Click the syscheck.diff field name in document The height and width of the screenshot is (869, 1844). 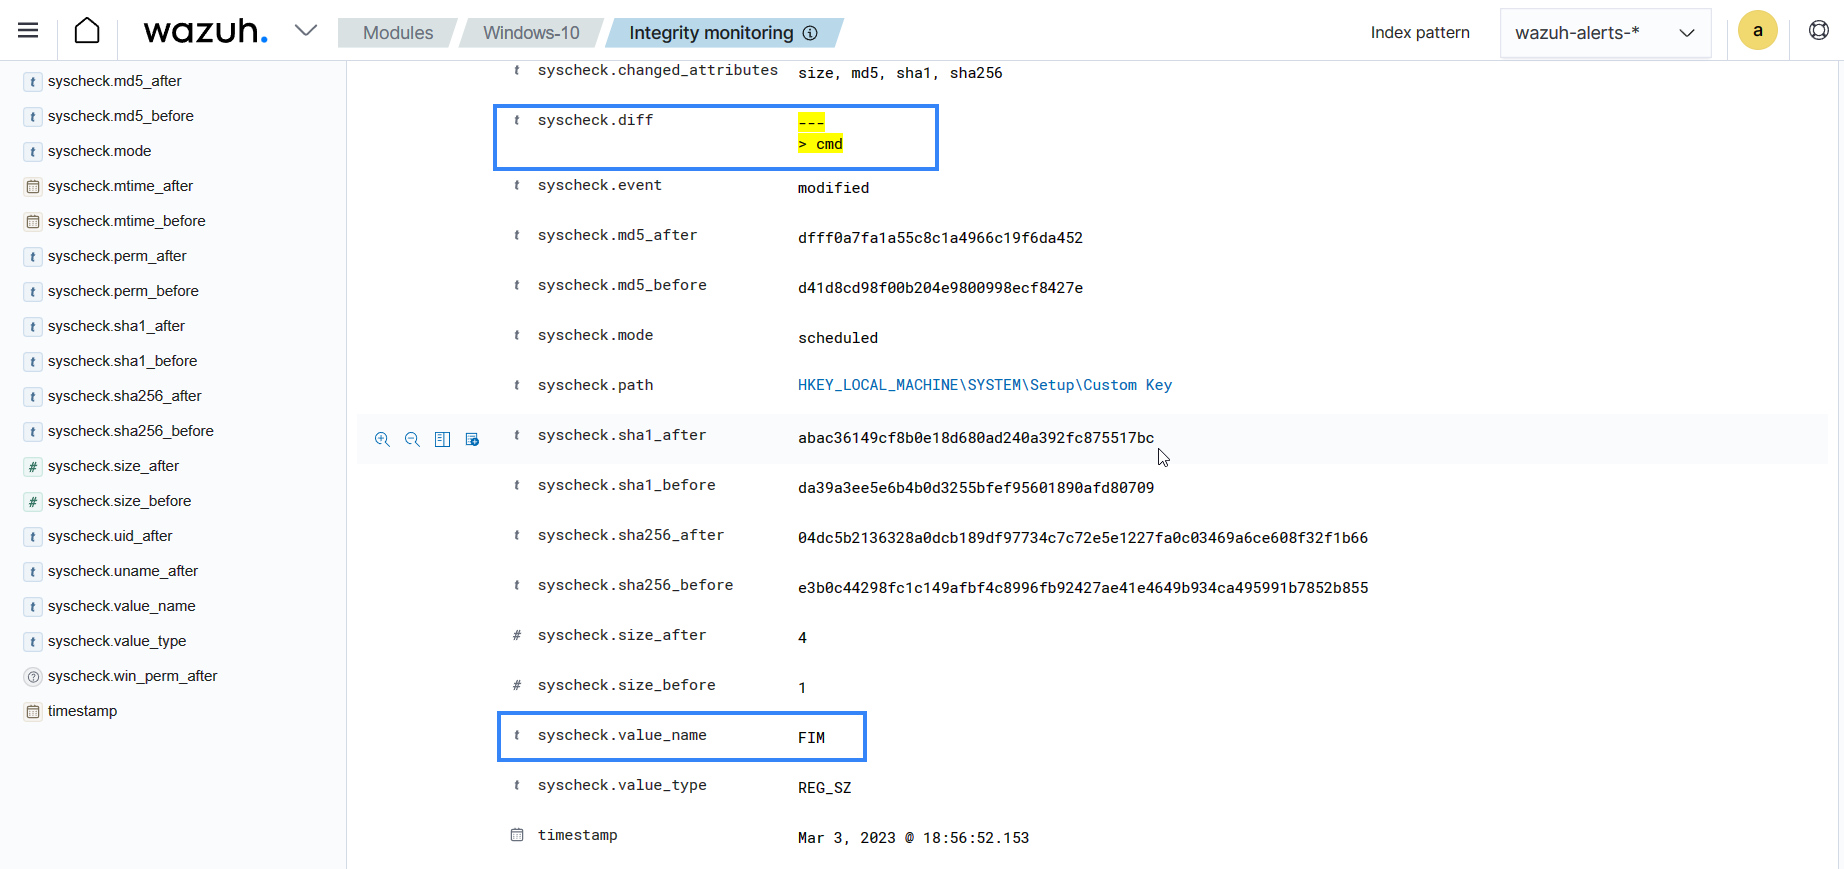click(595, 120)
